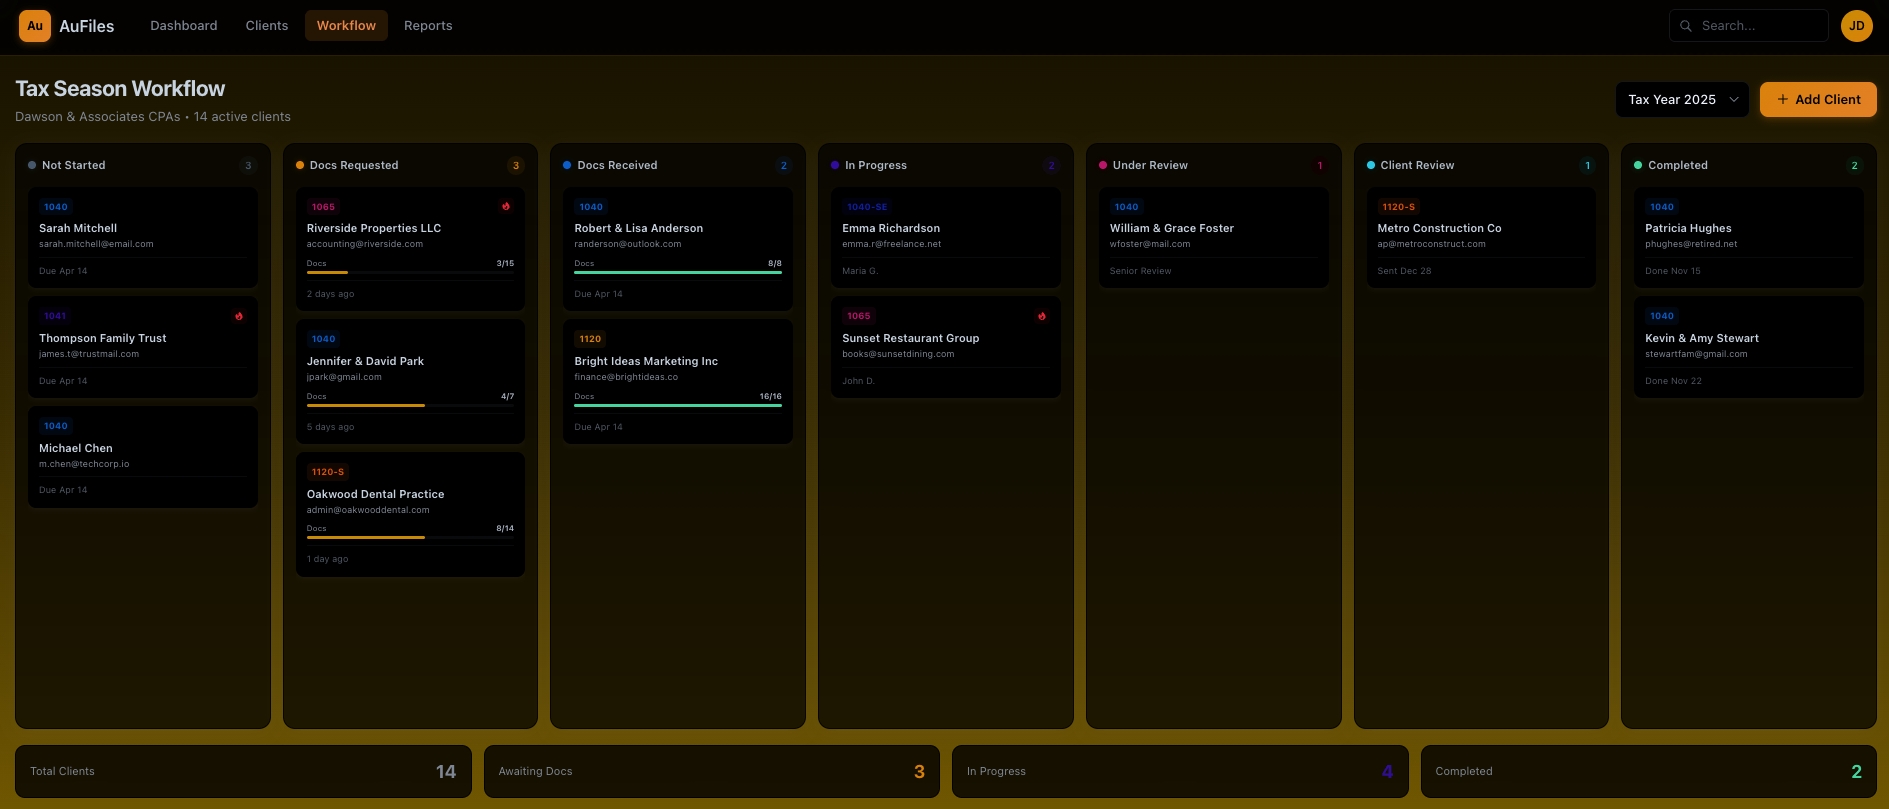This screenshot has width=1889, height=809.
Task: Click the email sarah.mitchell@email.com
Action: 96,244
